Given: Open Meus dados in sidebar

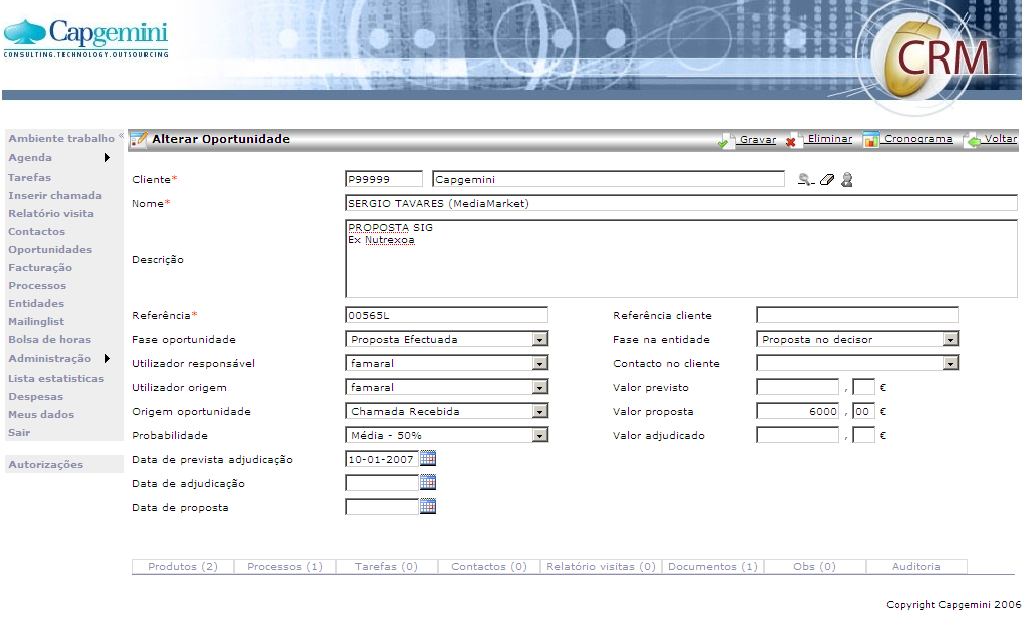Looking at the screenshot, I should (41, 414).
